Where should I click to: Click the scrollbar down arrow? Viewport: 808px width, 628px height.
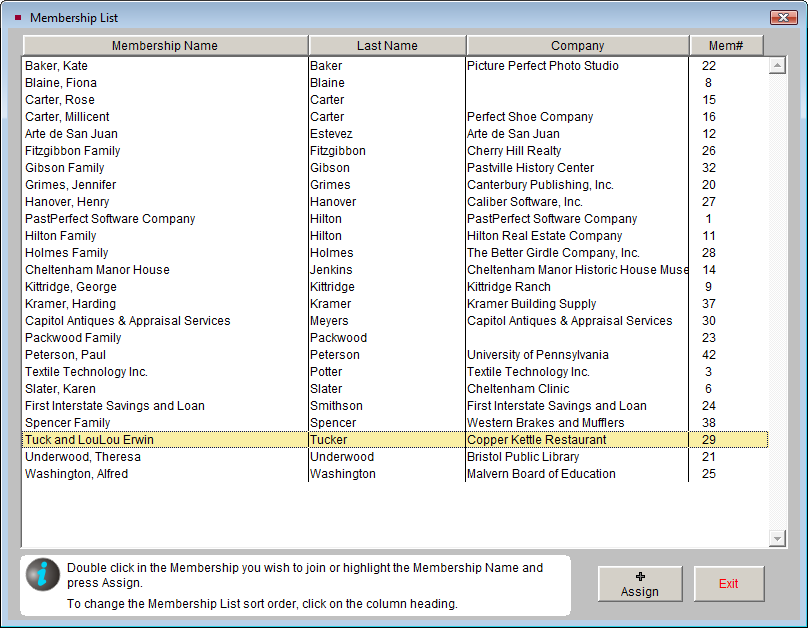tap(777, 539)
